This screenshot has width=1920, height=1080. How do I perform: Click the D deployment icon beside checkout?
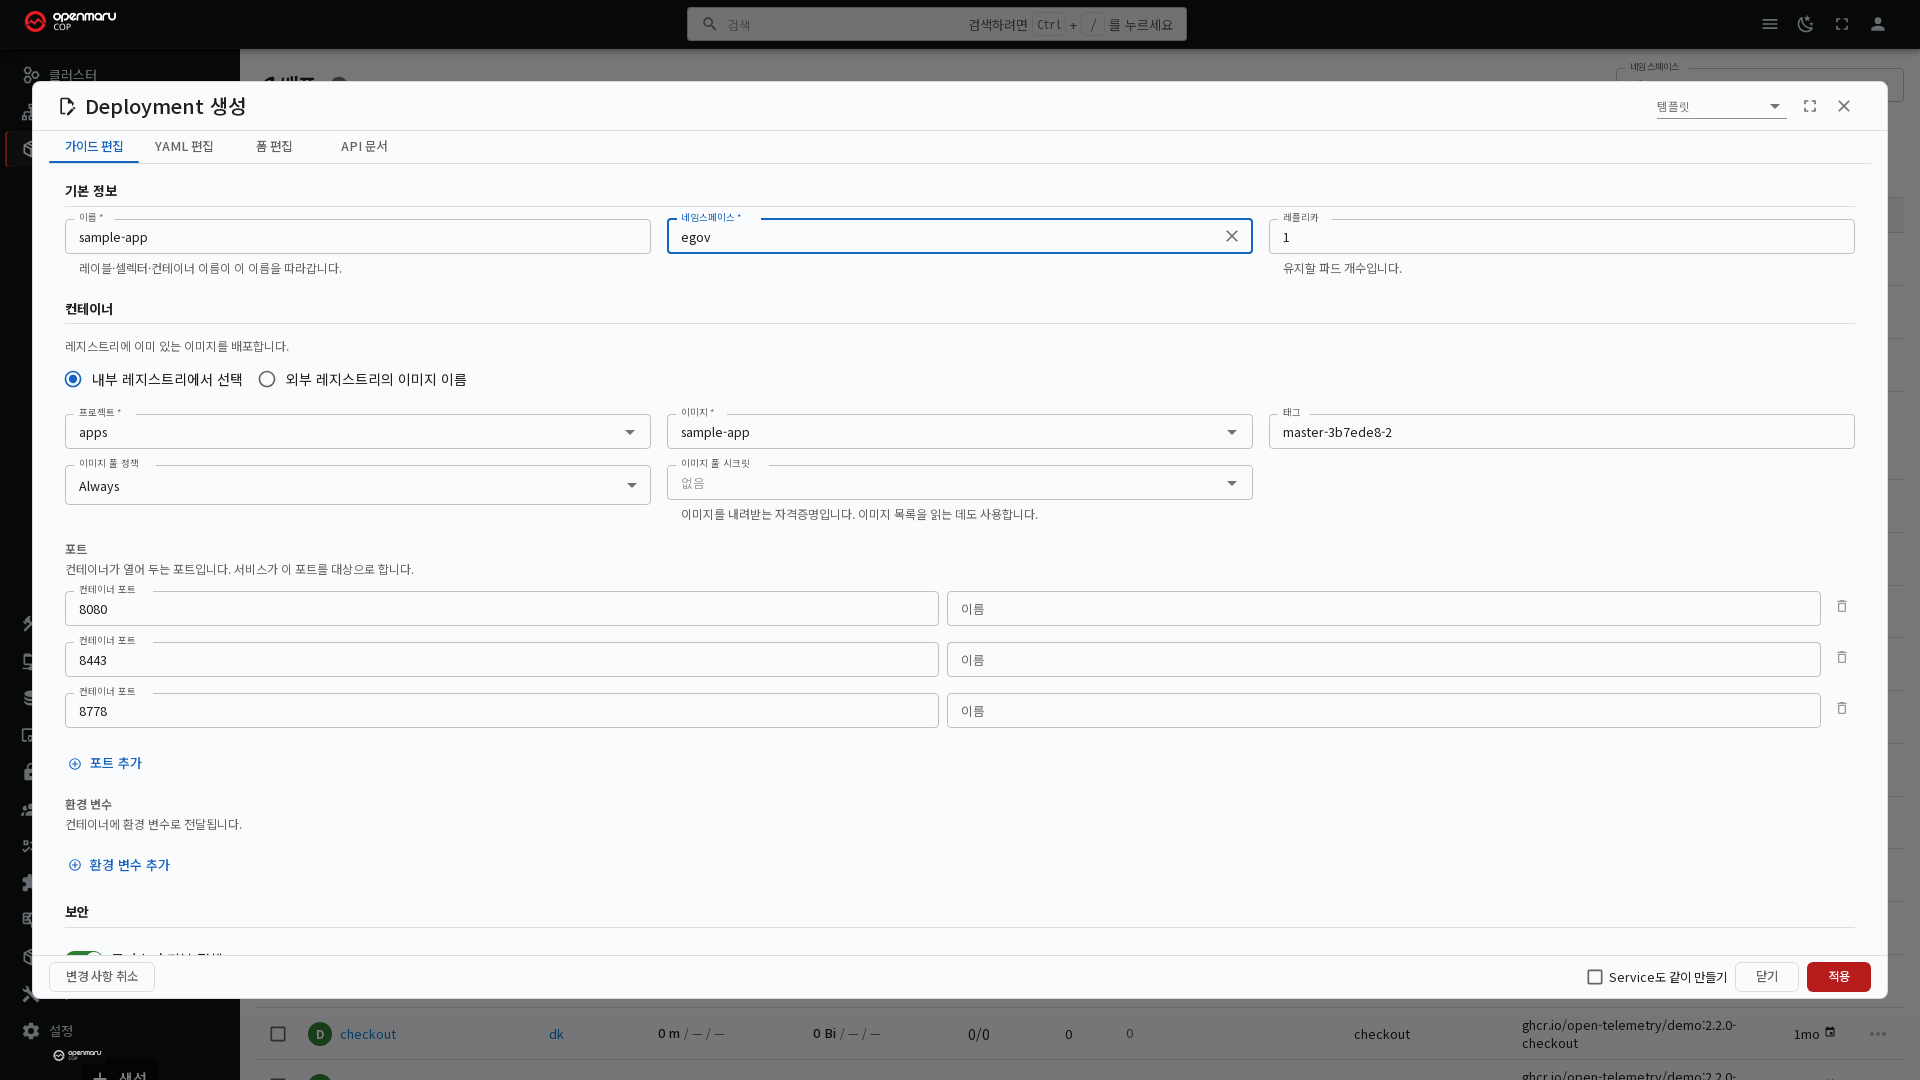(x=320, y=1034)
